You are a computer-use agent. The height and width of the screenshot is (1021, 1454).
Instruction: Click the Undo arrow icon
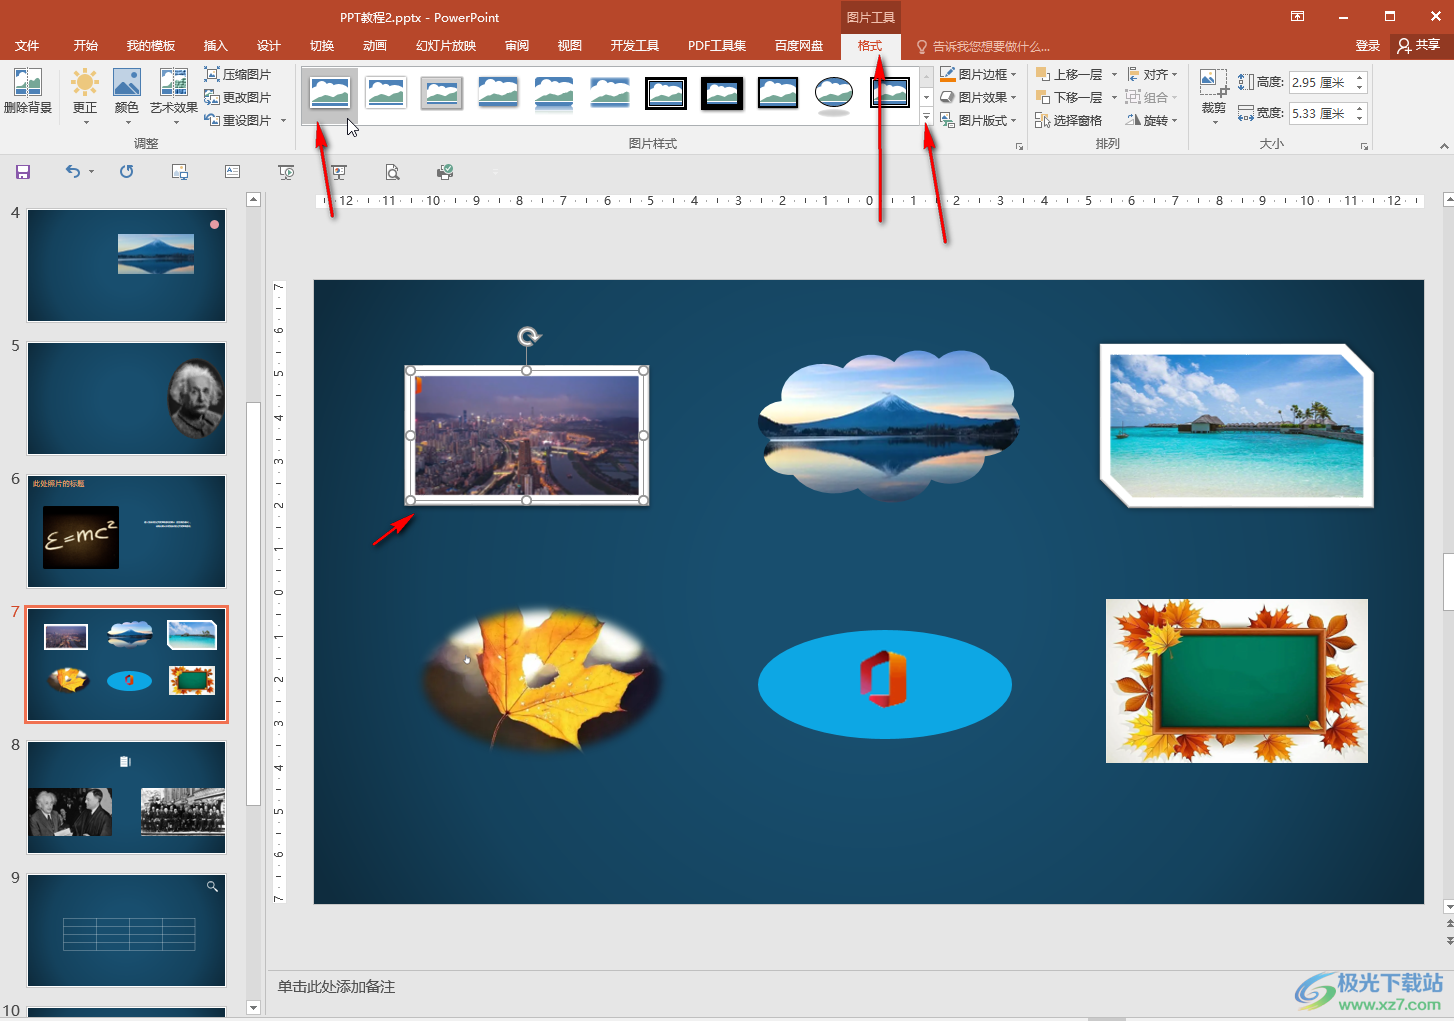point(72,172)
